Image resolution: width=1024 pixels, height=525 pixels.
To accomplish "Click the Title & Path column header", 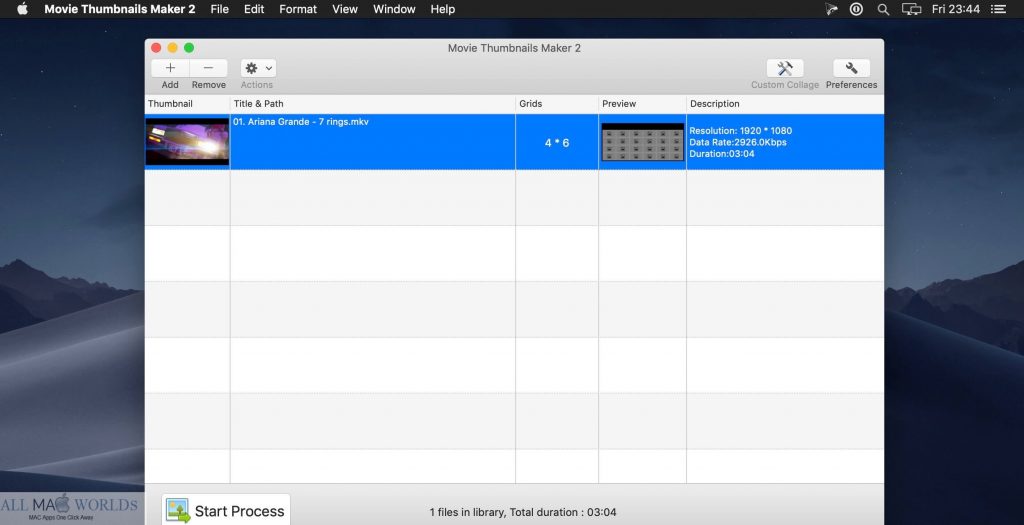I will pos(259,104).
